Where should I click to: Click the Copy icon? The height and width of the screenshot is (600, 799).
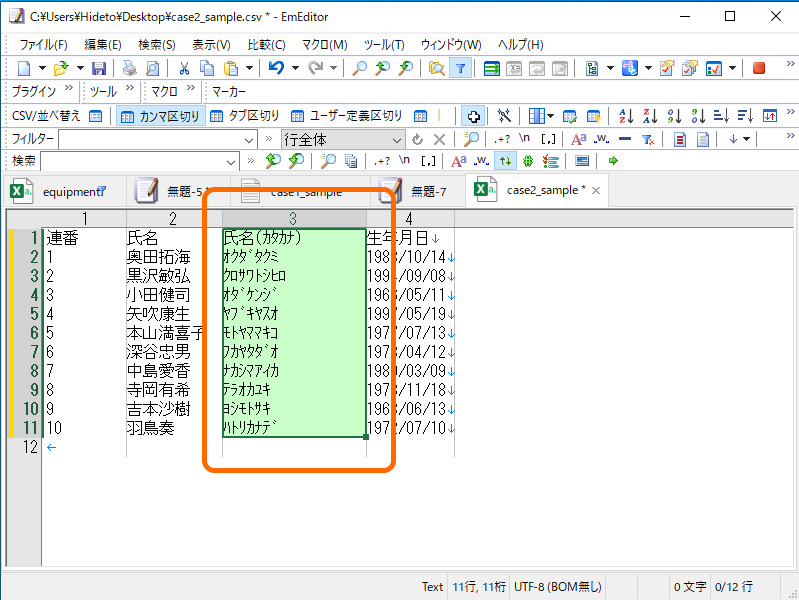(x=206, y=68)
